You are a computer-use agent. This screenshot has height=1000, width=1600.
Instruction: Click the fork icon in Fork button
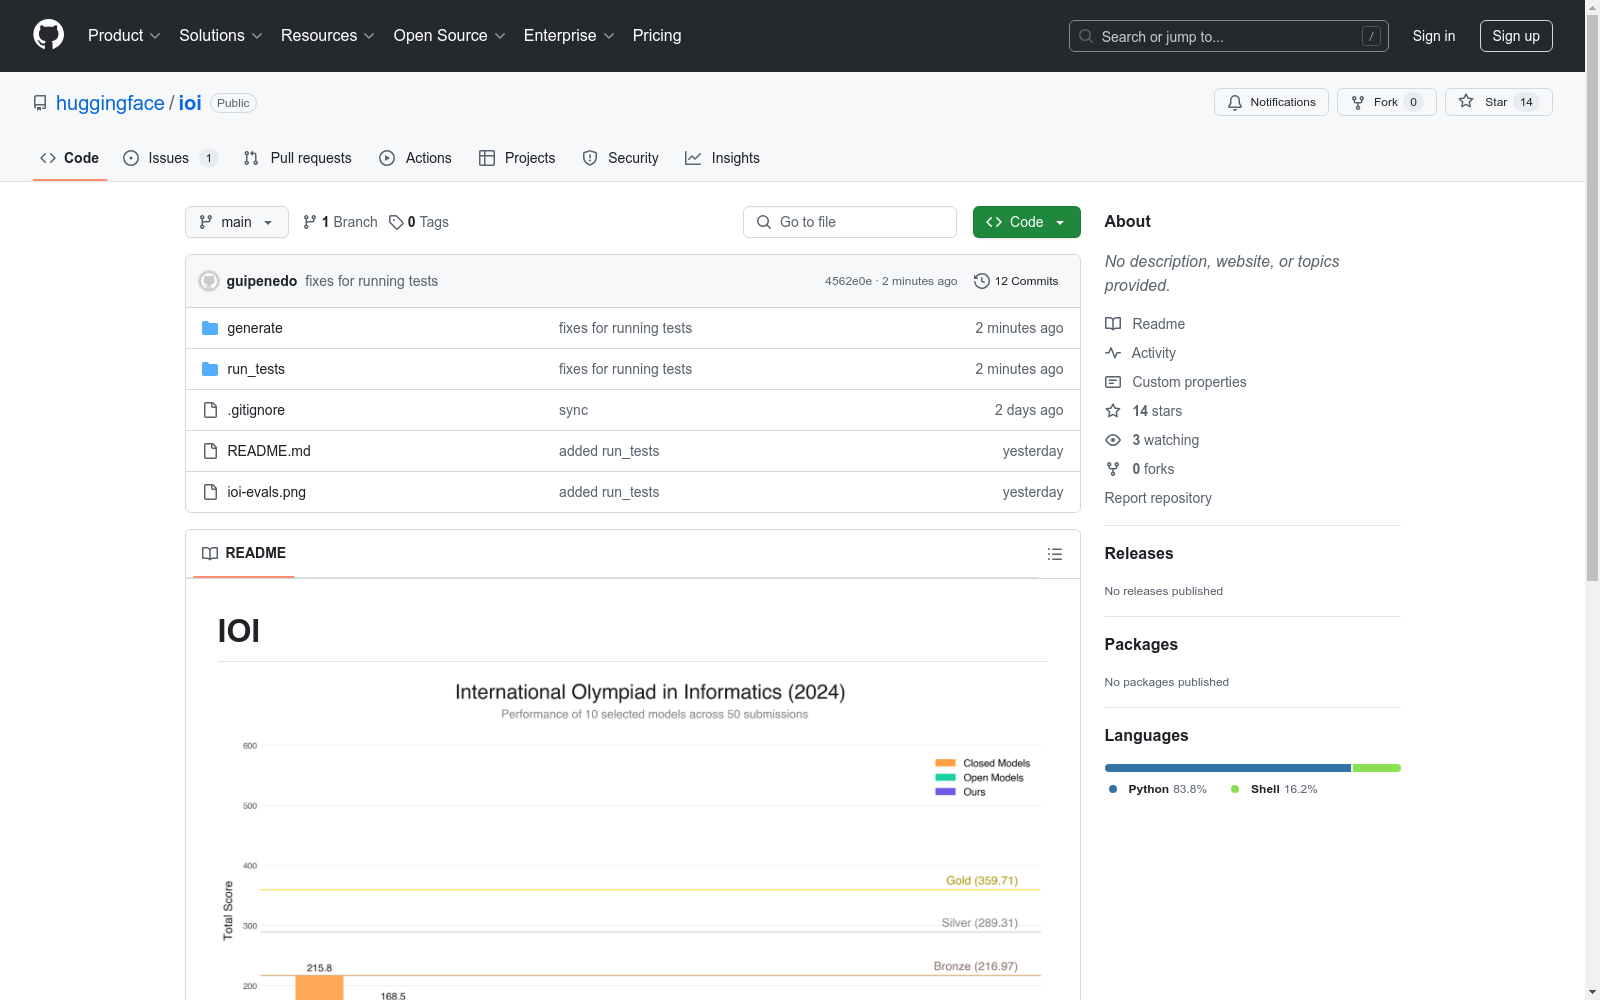point(1358,102)
